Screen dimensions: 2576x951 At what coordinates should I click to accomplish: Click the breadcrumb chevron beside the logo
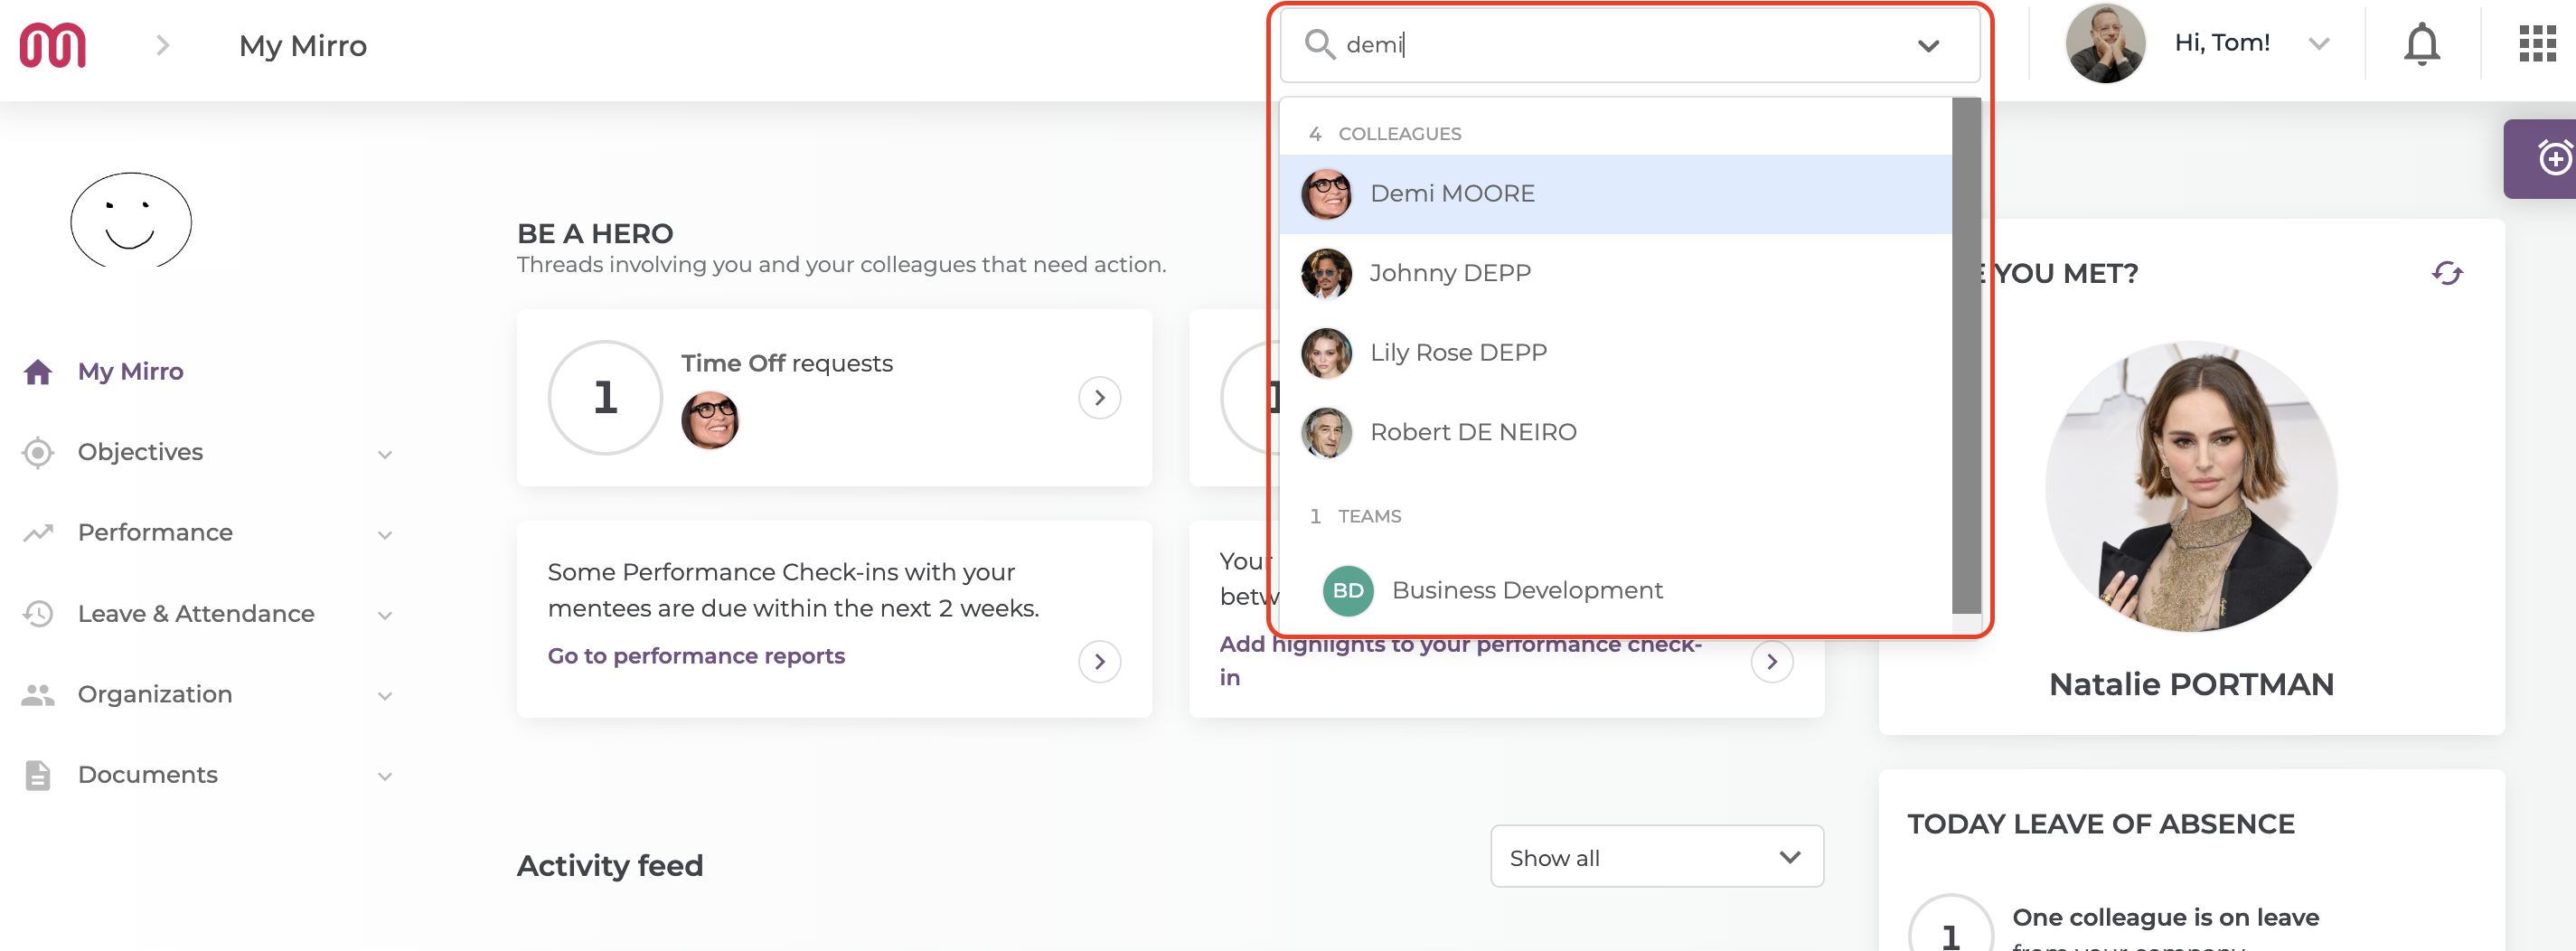163,45
